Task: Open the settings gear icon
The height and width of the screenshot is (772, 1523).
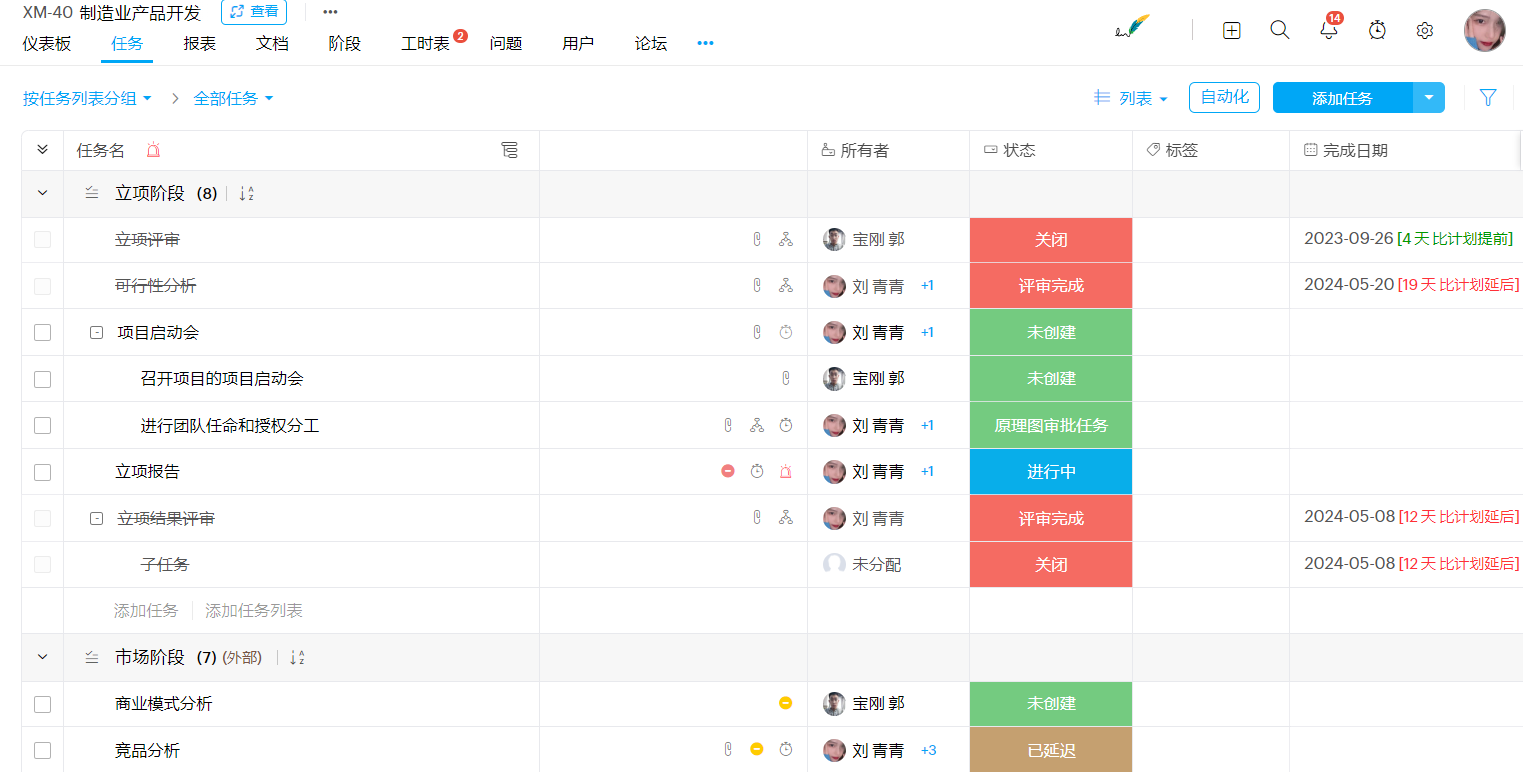Action: (x=1425, y=30)
